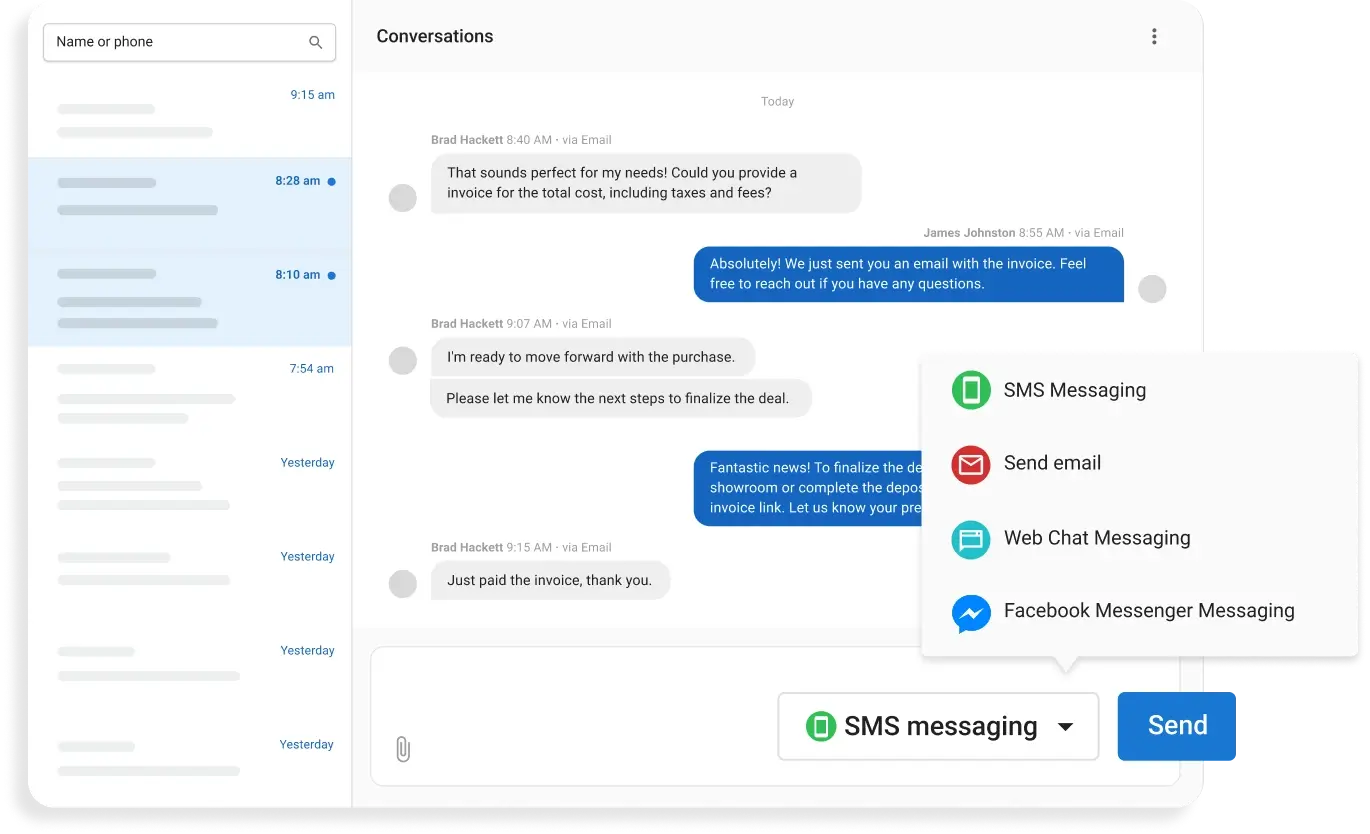Click Brad Hackett's name above his message
The image size is (1370, 834).
tap(467, 140)
